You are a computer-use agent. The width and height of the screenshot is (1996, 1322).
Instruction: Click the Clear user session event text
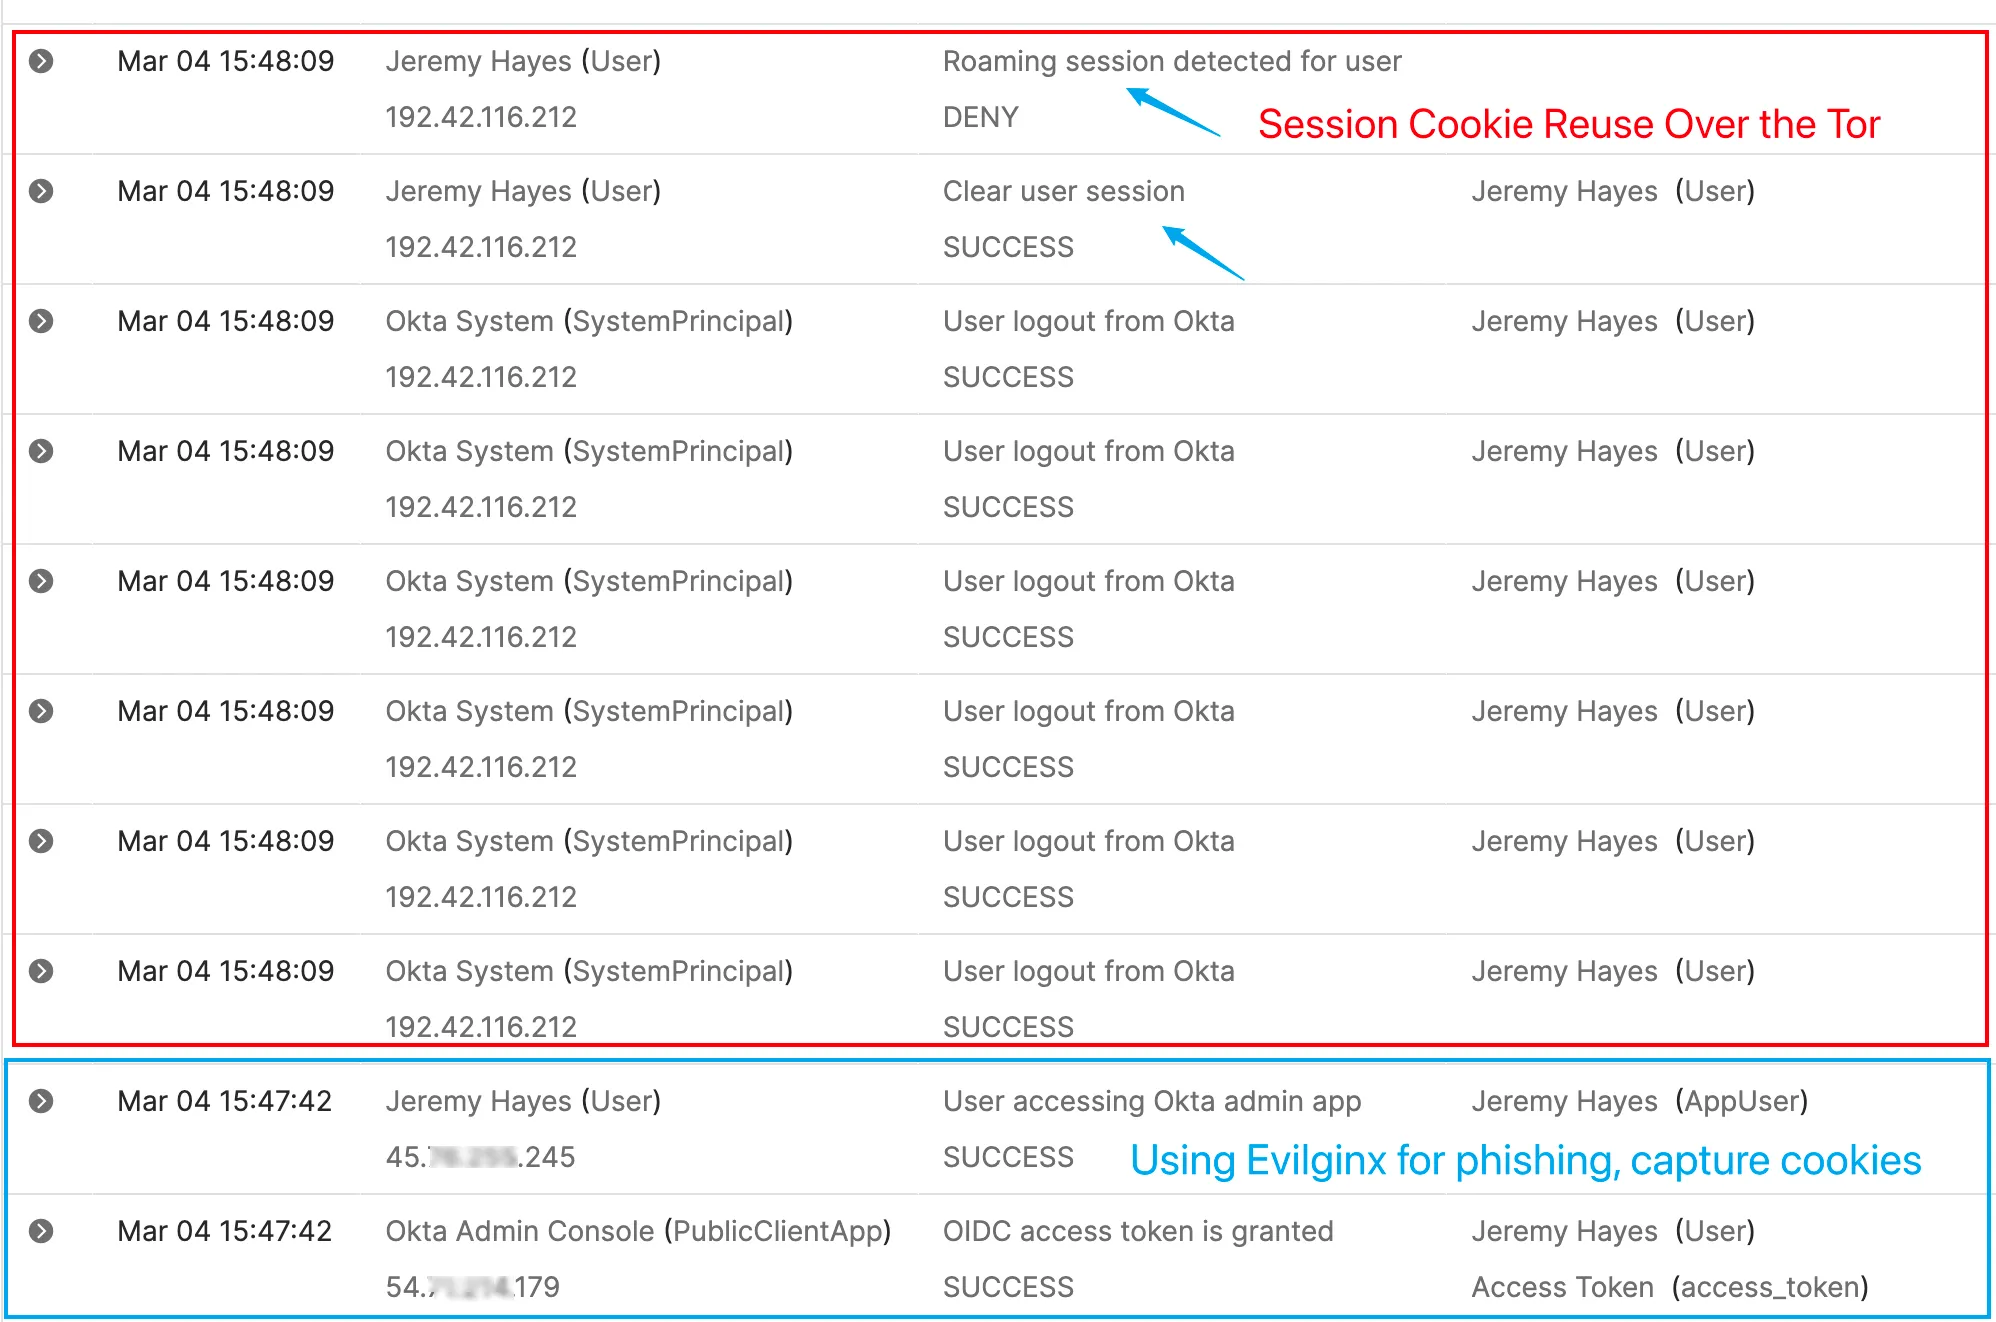point(1063,191)
